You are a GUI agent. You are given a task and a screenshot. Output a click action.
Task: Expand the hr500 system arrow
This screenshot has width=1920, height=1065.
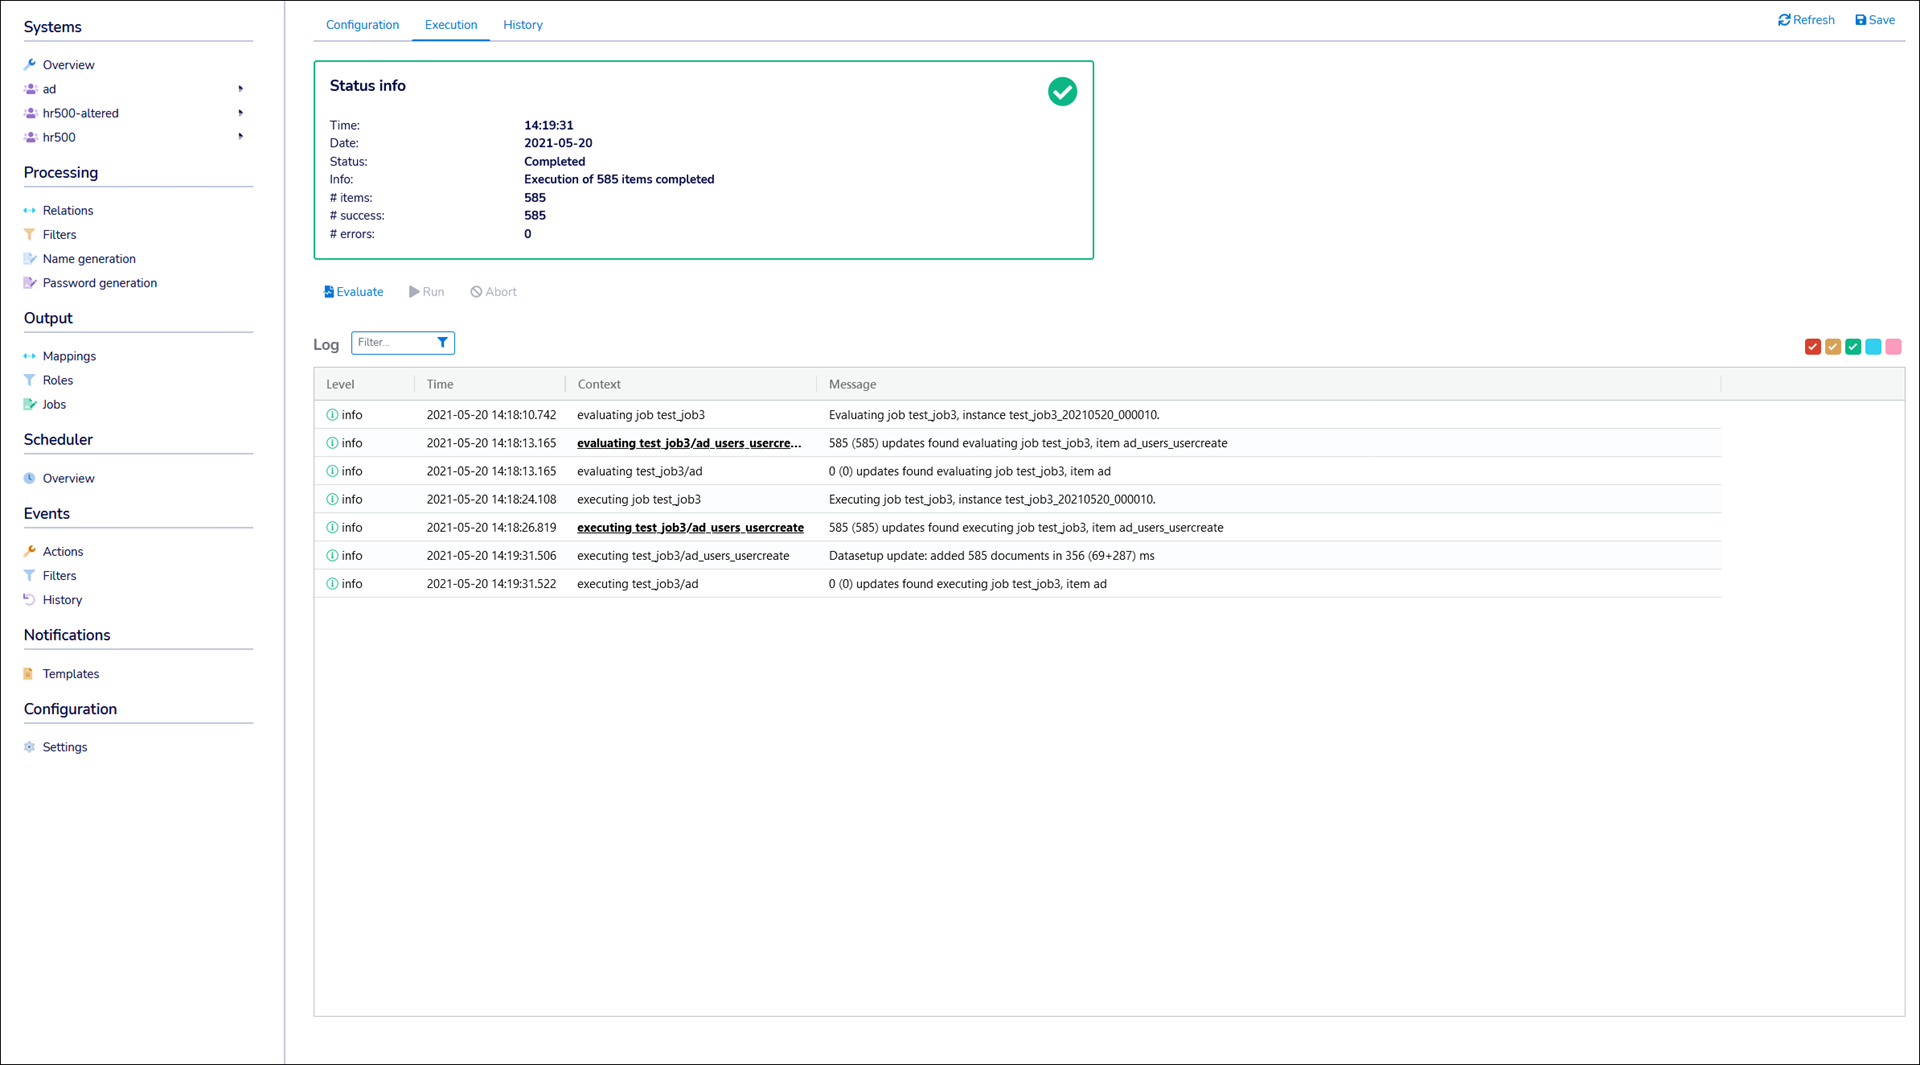point(240,137)
